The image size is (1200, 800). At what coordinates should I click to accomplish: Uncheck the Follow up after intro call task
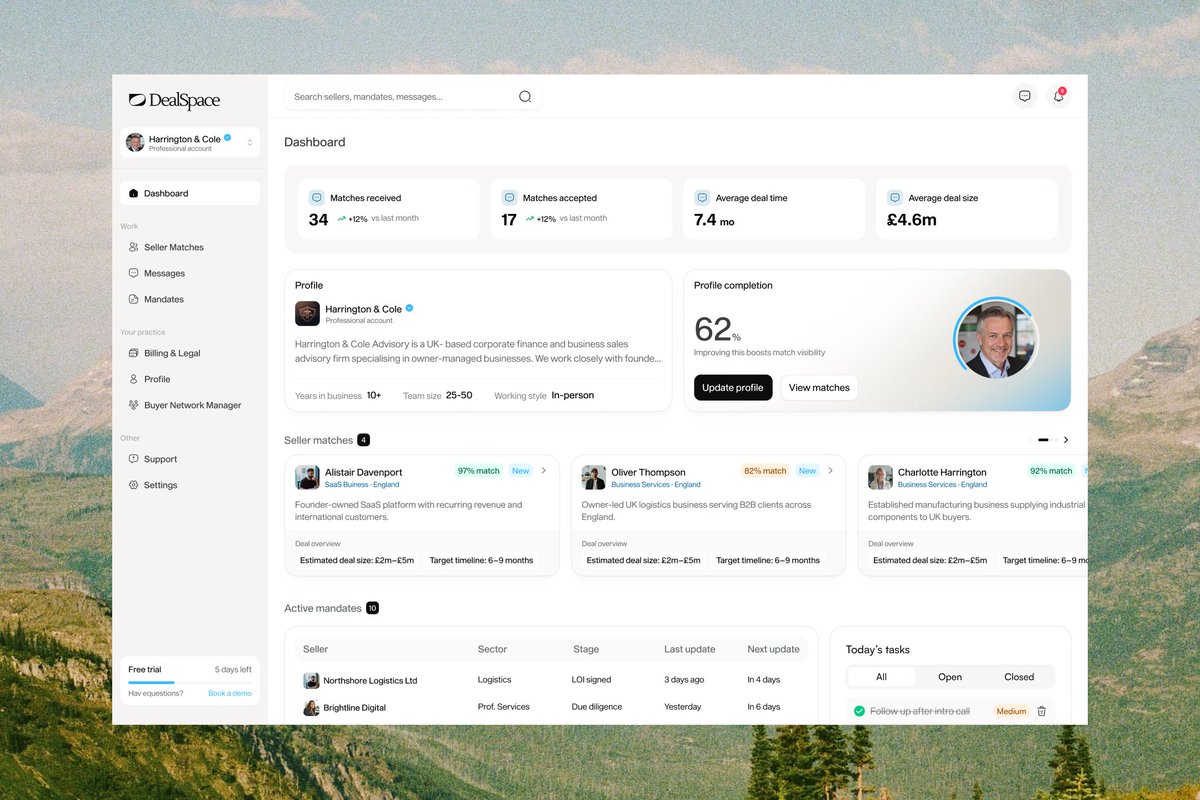tap(859, 711)
